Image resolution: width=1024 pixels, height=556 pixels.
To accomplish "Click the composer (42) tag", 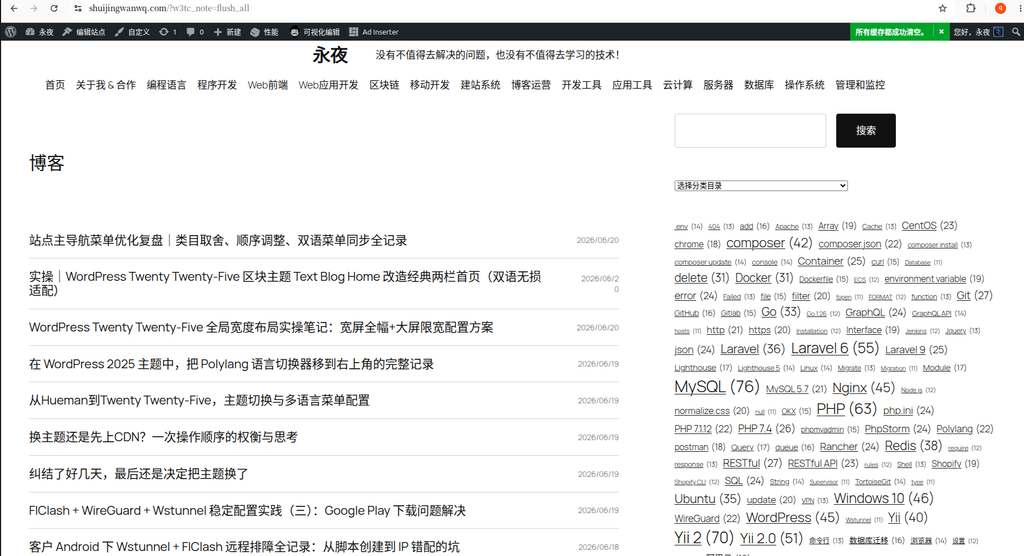I will [x=769, y=243].
